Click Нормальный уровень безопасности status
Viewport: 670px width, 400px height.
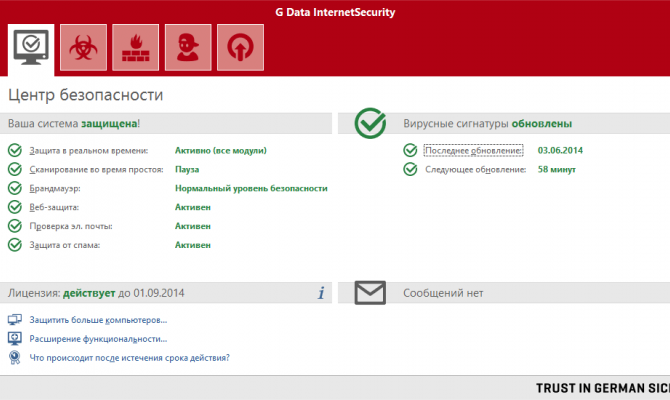coord(251,188)
